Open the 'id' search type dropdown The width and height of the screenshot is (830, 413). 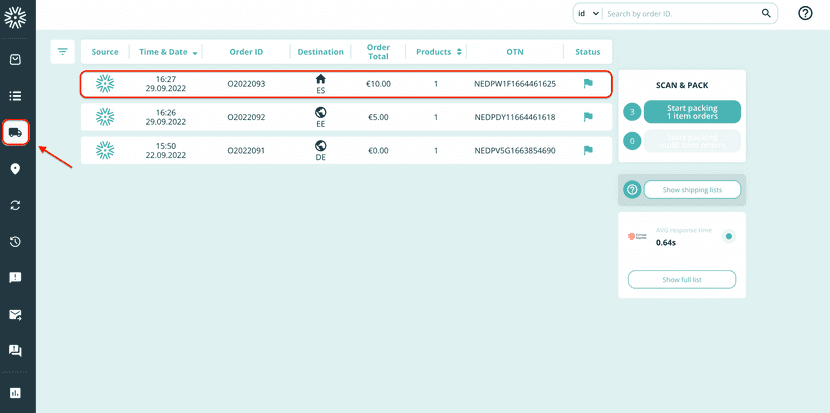point(587,14)
